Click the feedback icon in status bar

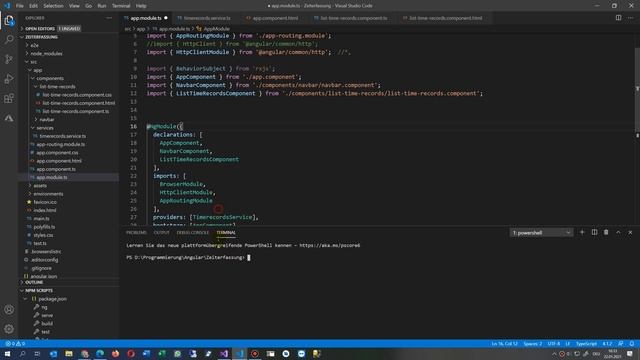click(621, 344)
